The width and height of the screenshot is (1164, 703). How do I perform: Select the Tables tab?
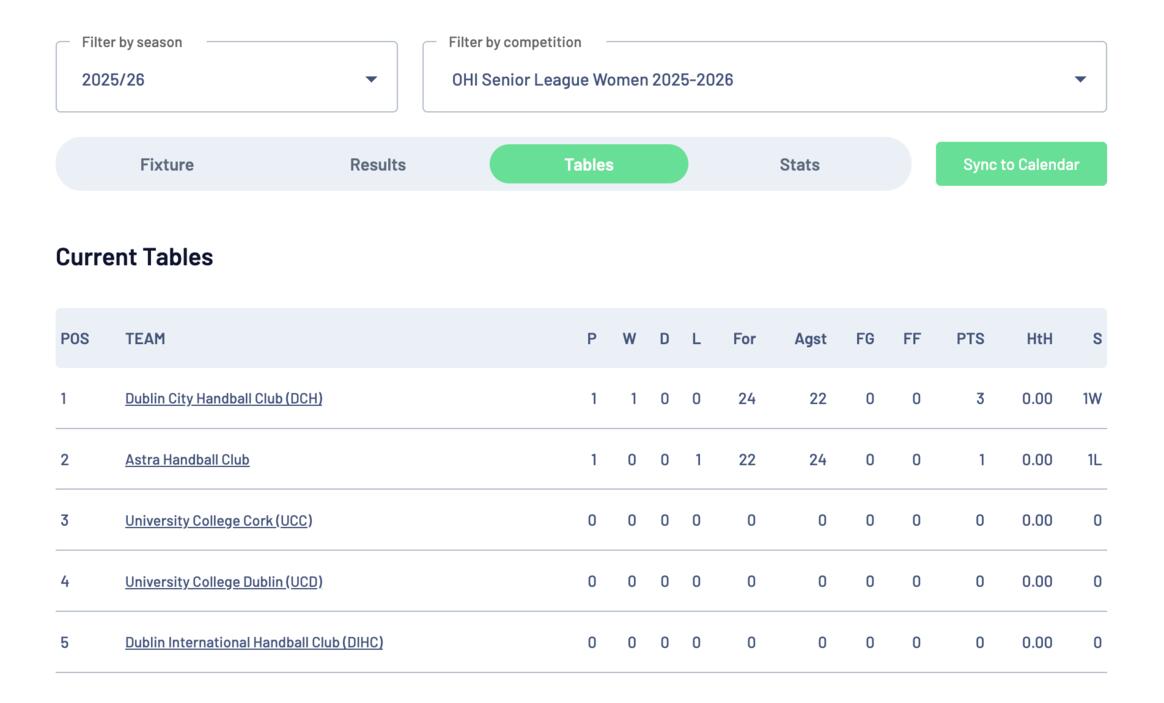pyautogui.click(x=589, y=165)
